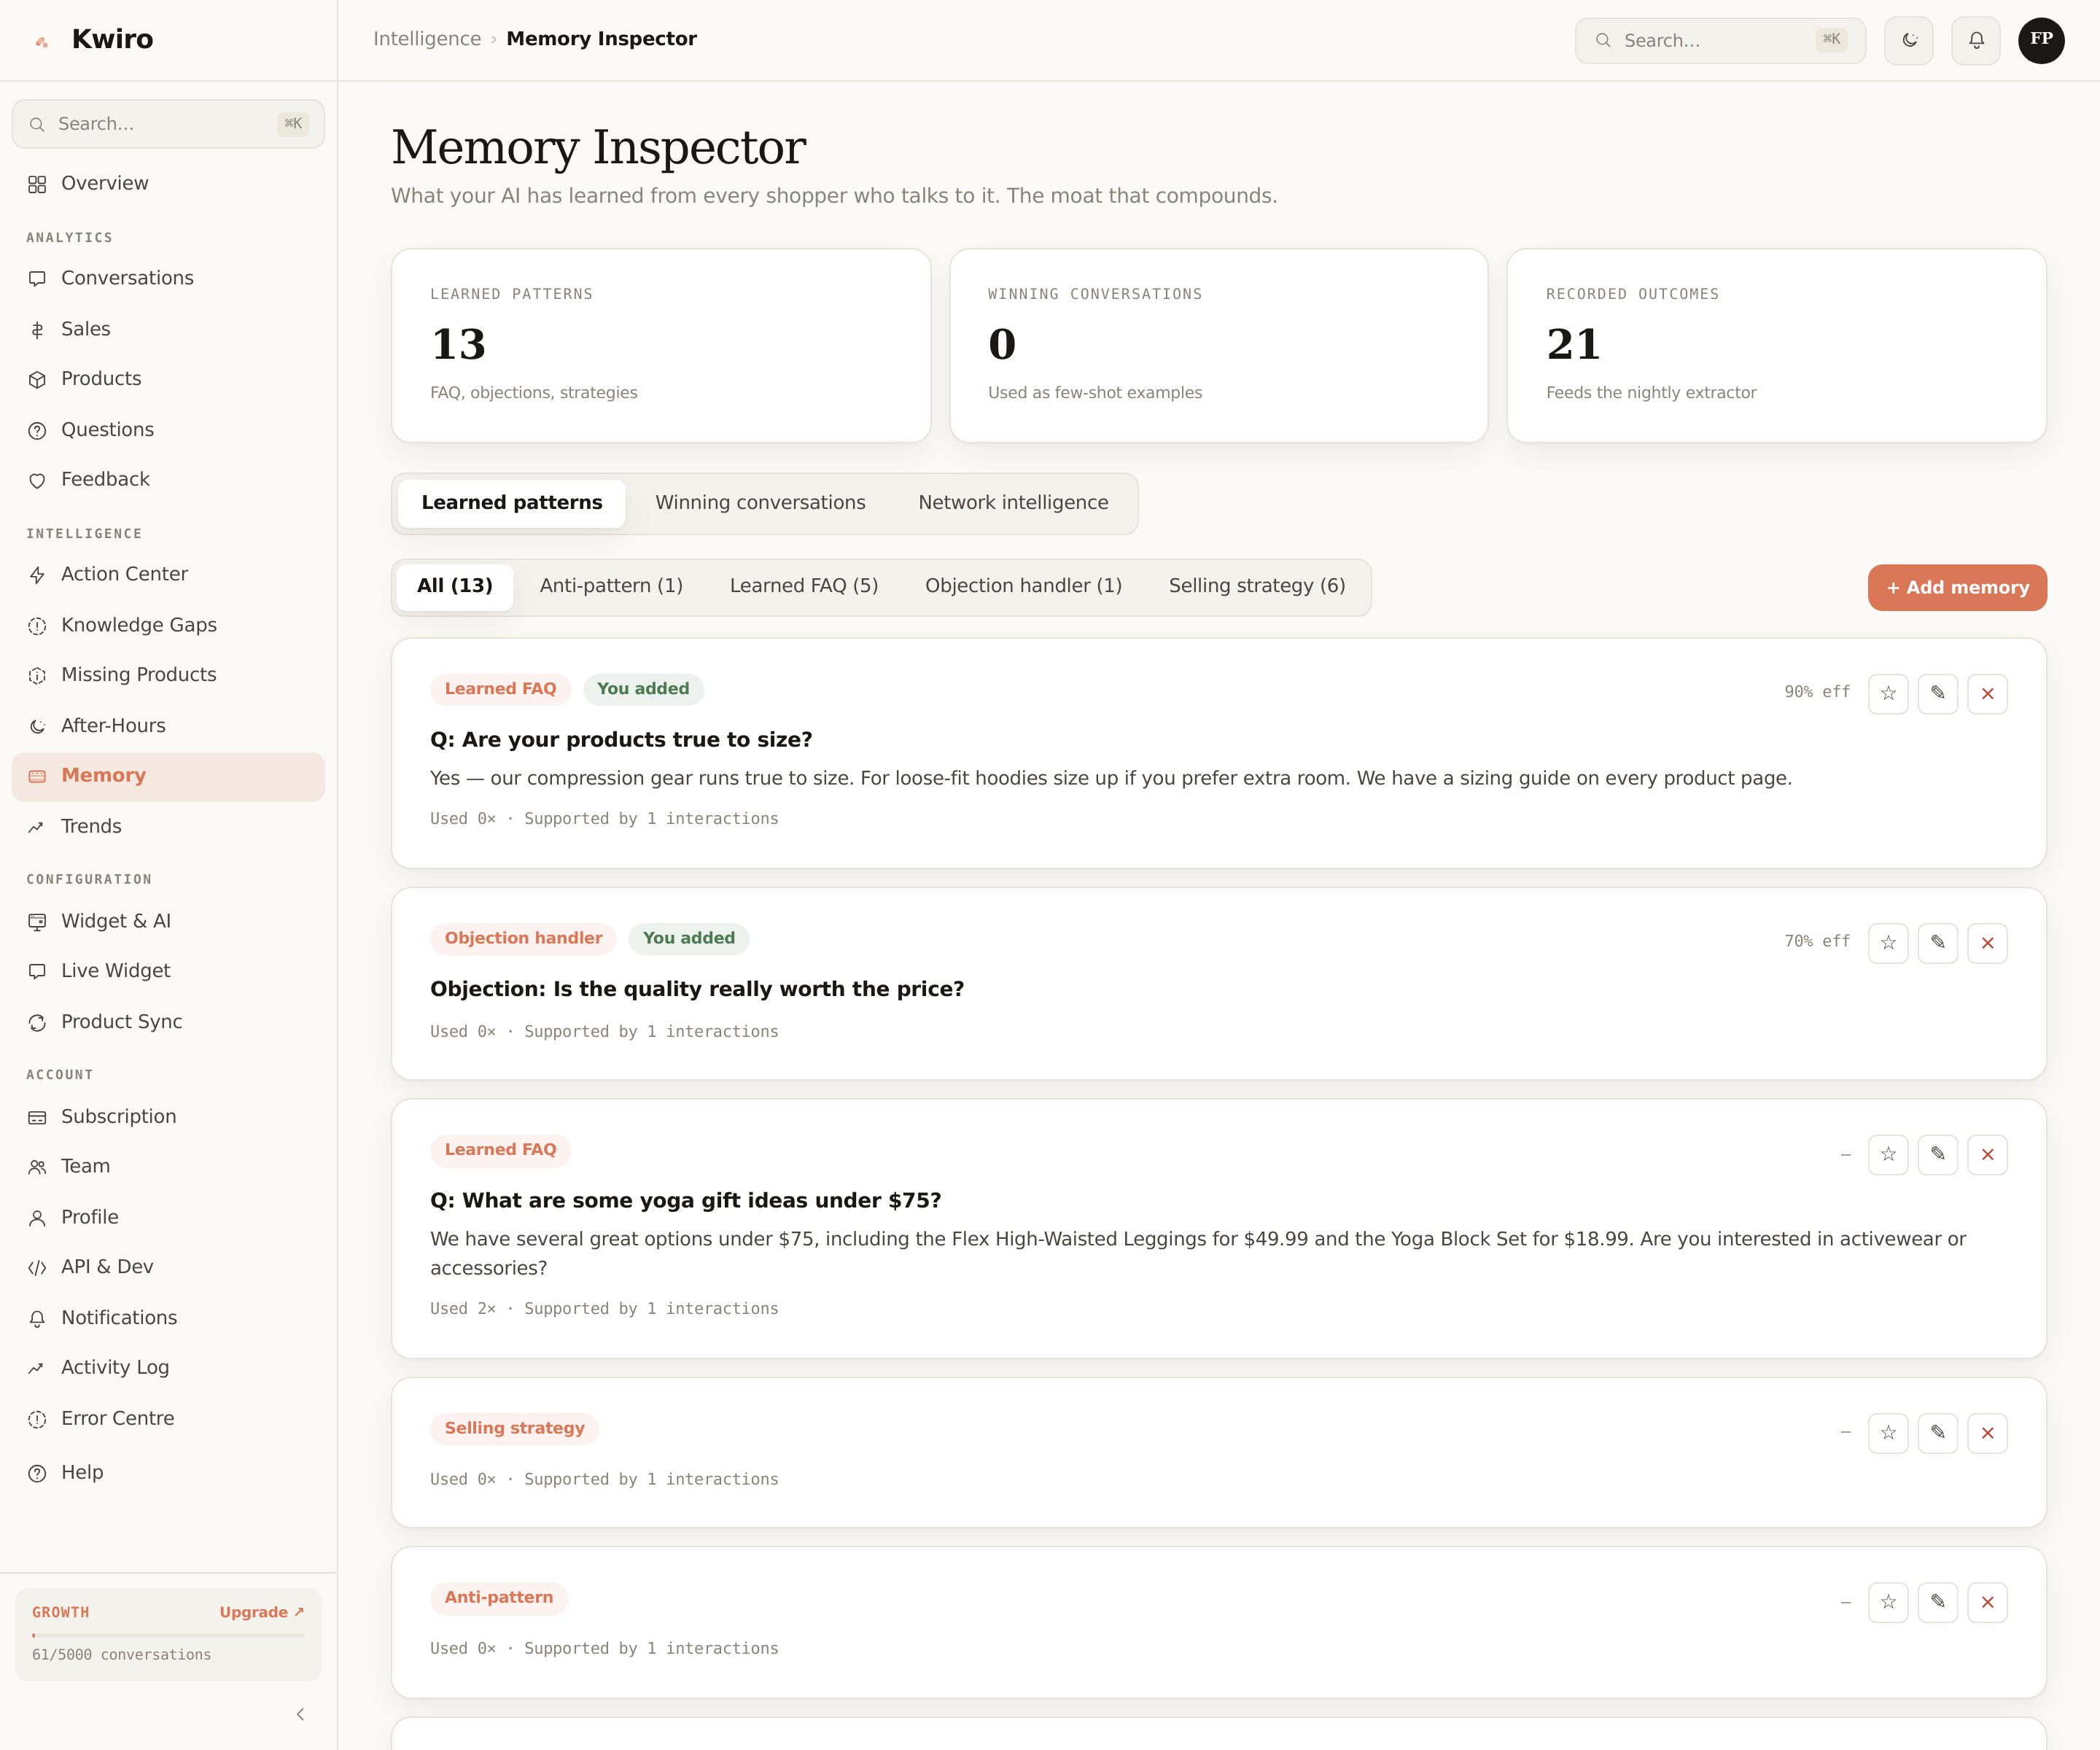Click 'Q: Are your products true to size?'
Viewport: 2100px width, 1750px height.
tap(621, 740)
